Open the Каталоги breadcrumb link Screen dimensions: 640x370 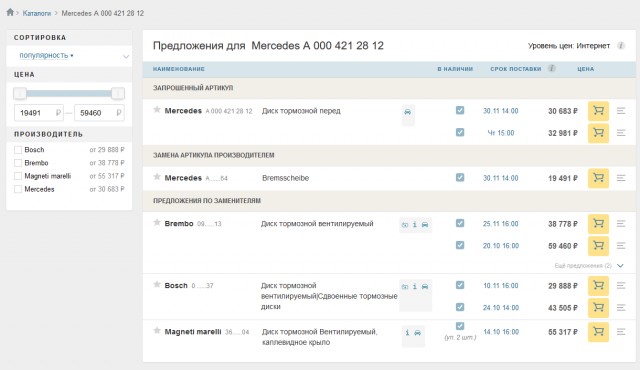[37, 13]
